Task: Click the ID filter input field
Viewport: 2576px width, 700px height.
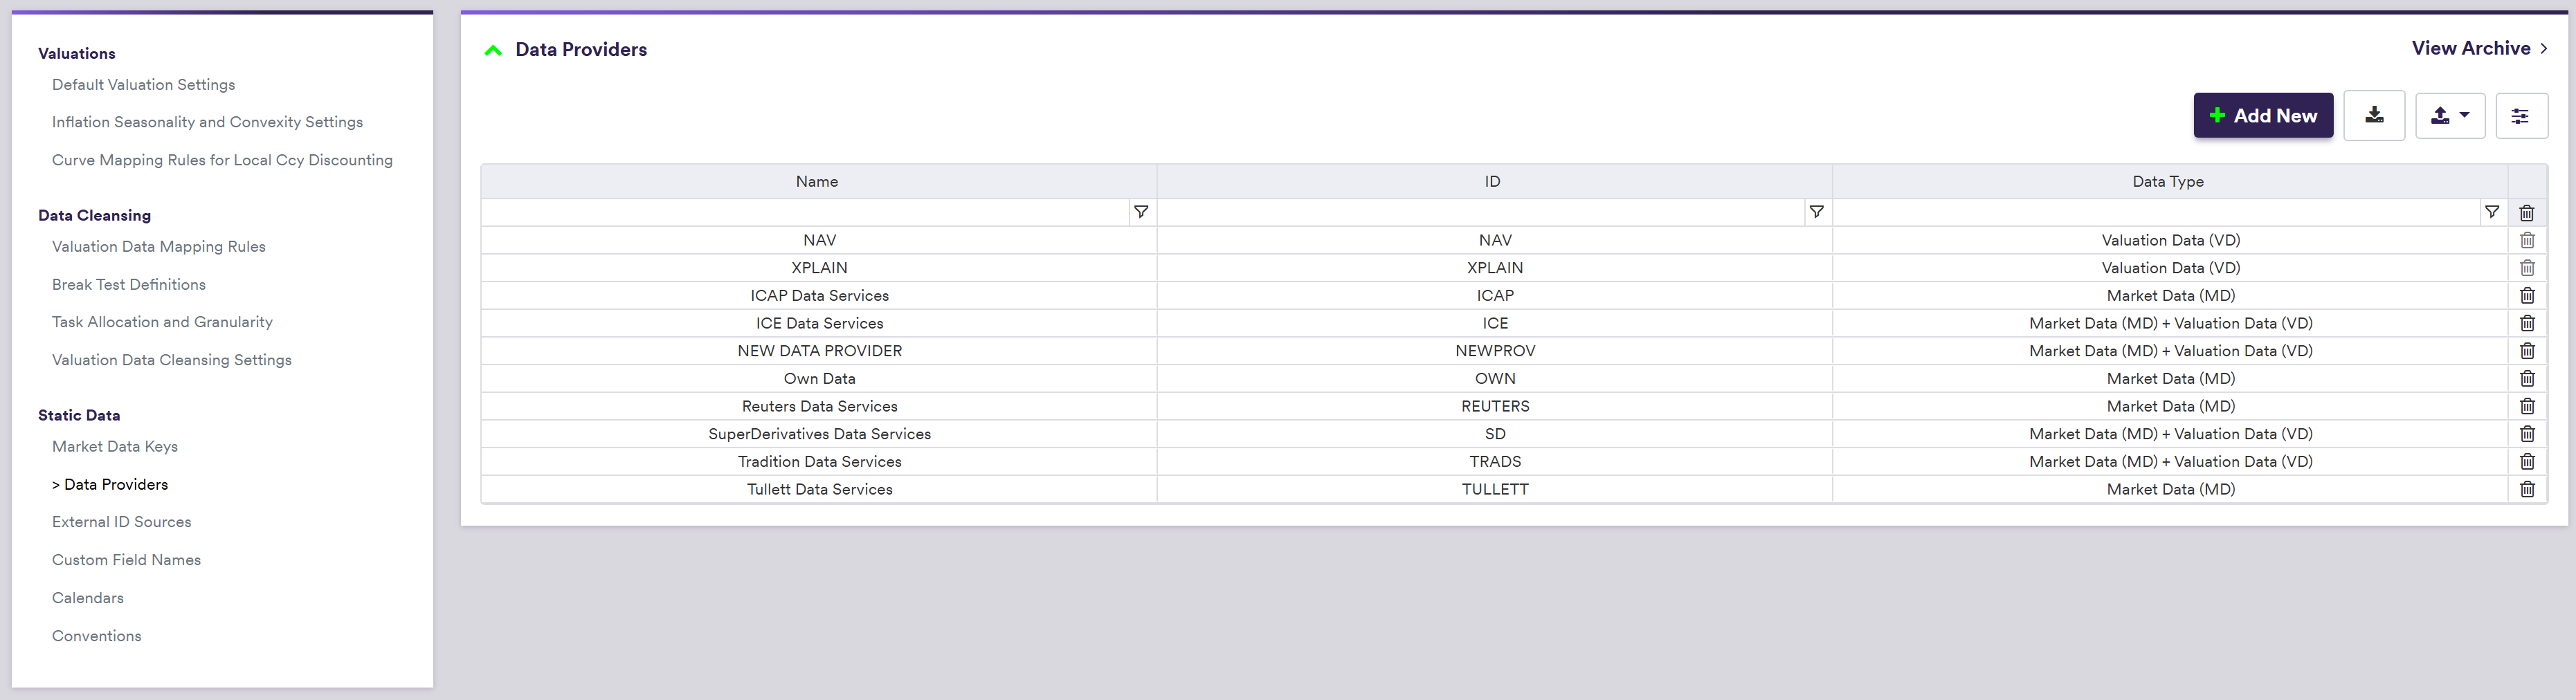Action: [1480, 212]
